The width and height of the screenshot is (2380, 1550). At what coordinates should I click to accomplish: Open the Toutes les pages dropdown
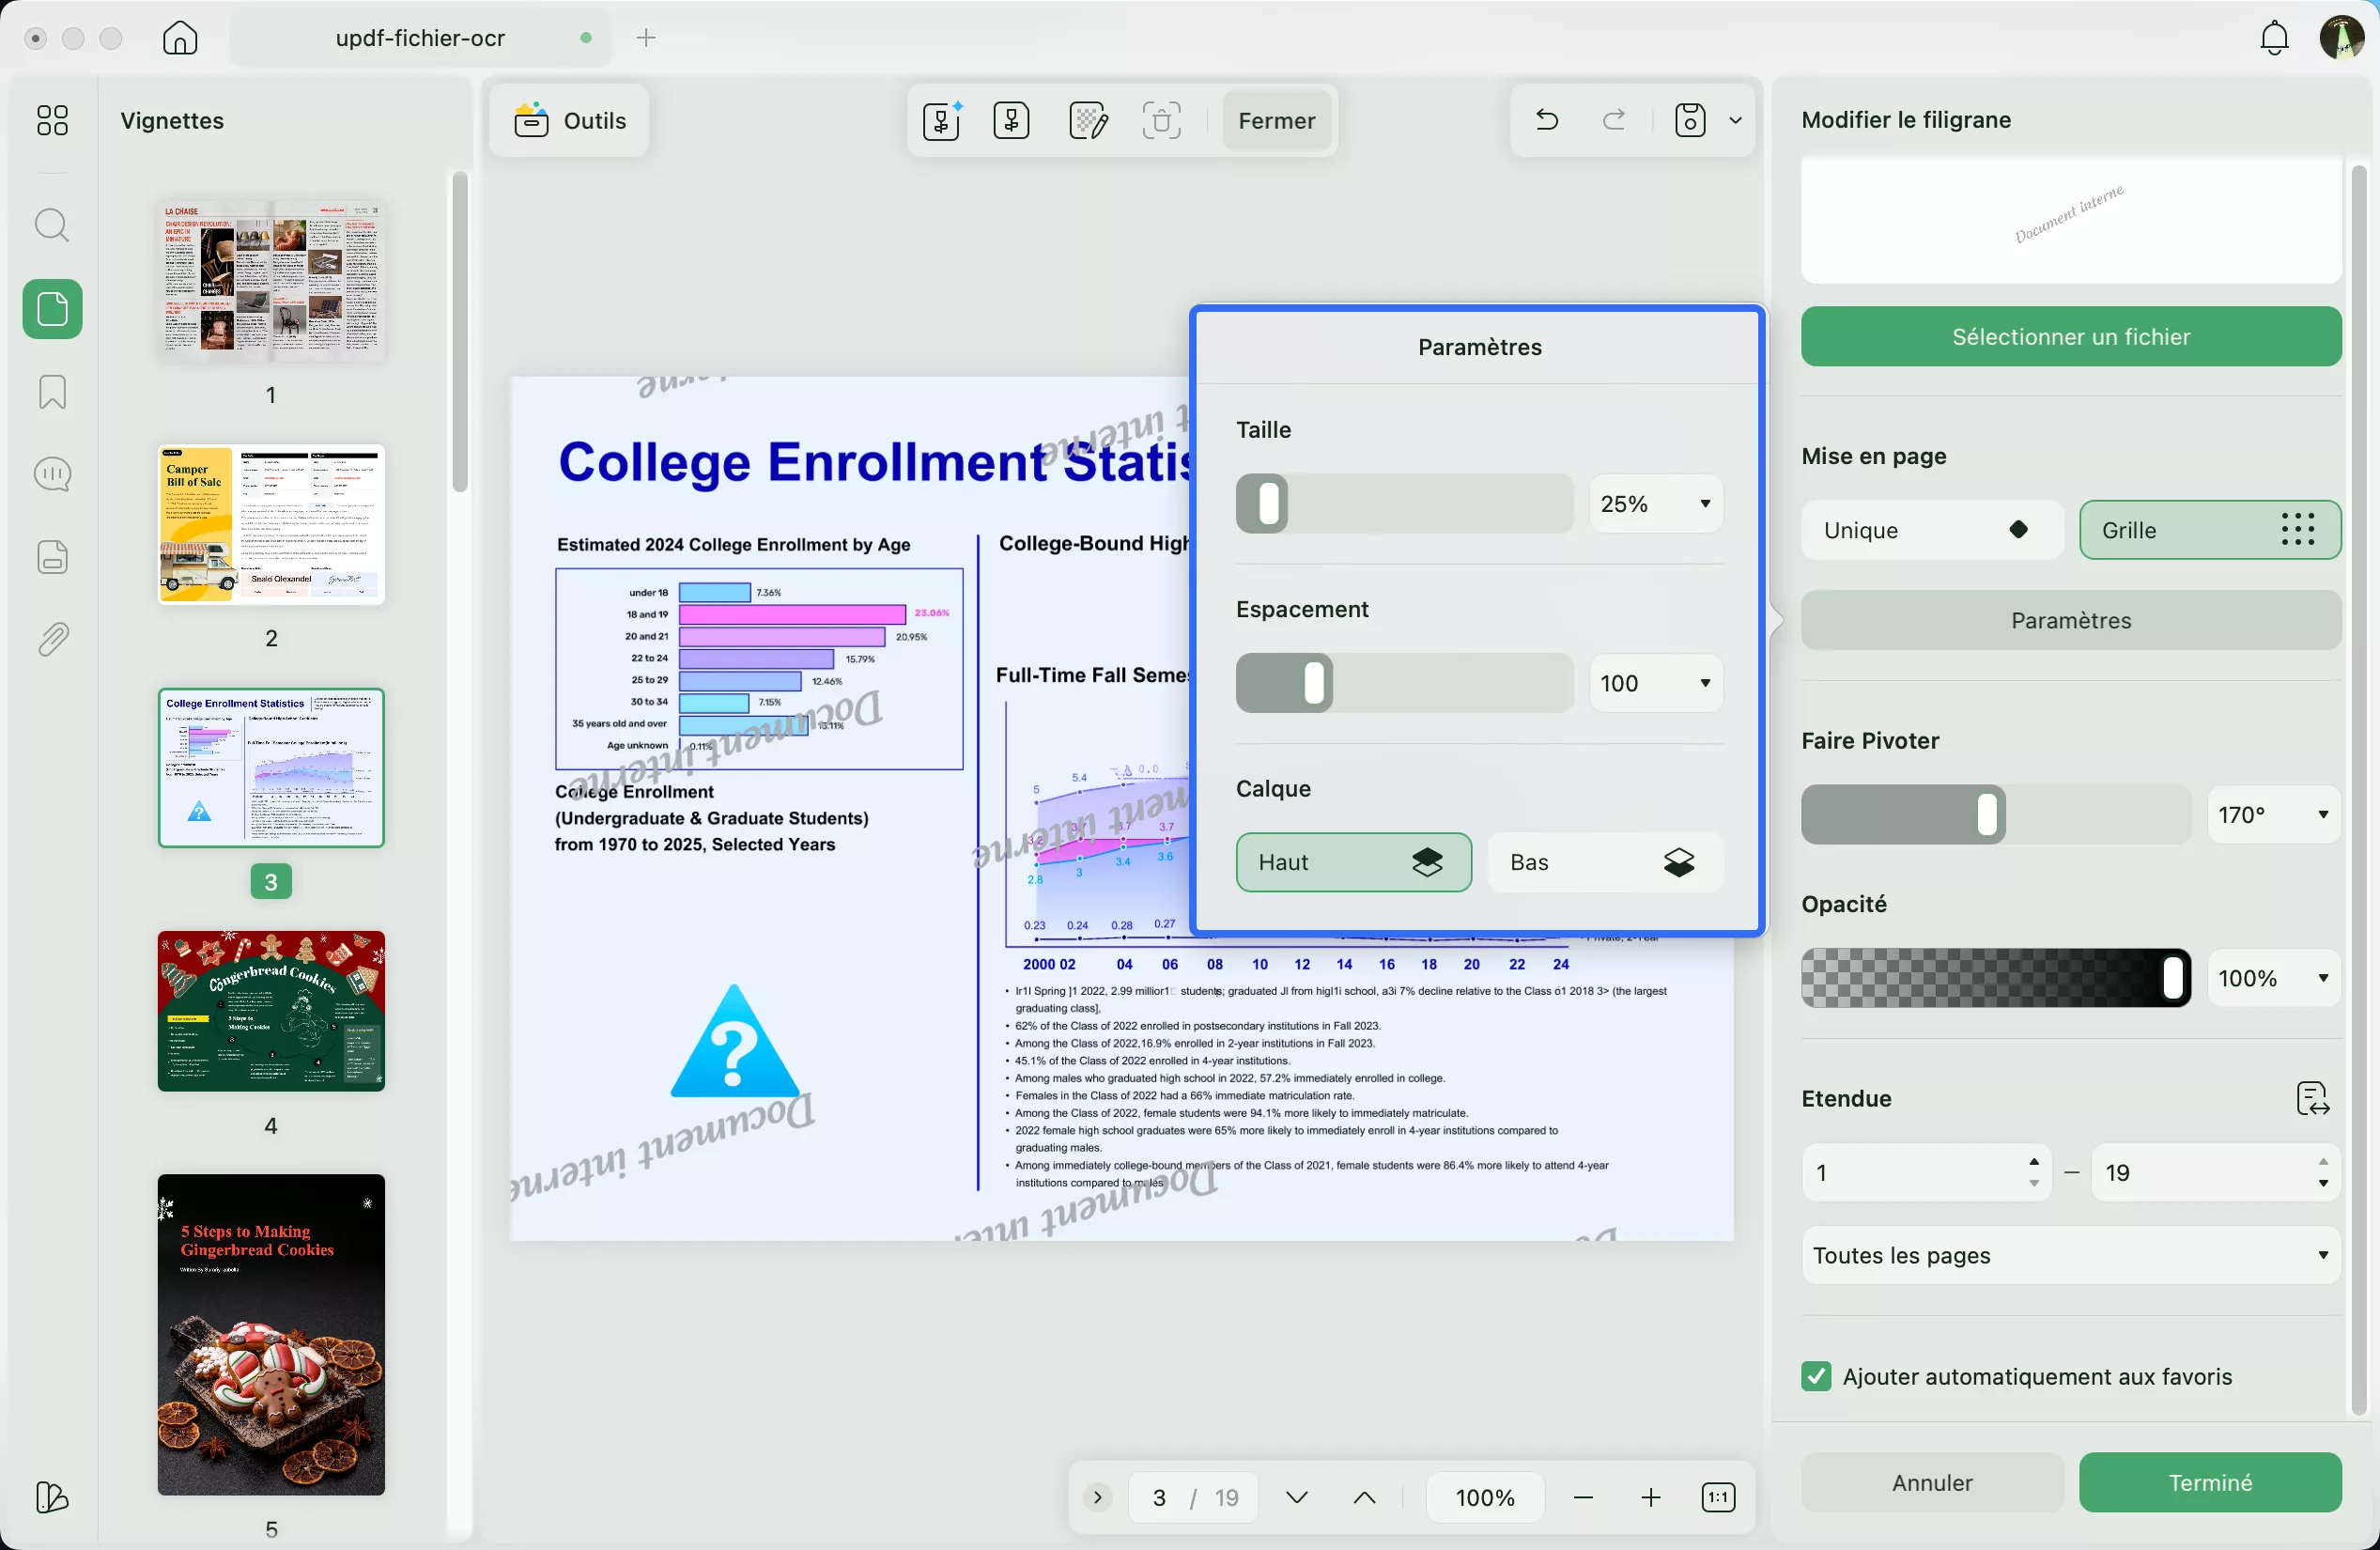(2070, 1255)
